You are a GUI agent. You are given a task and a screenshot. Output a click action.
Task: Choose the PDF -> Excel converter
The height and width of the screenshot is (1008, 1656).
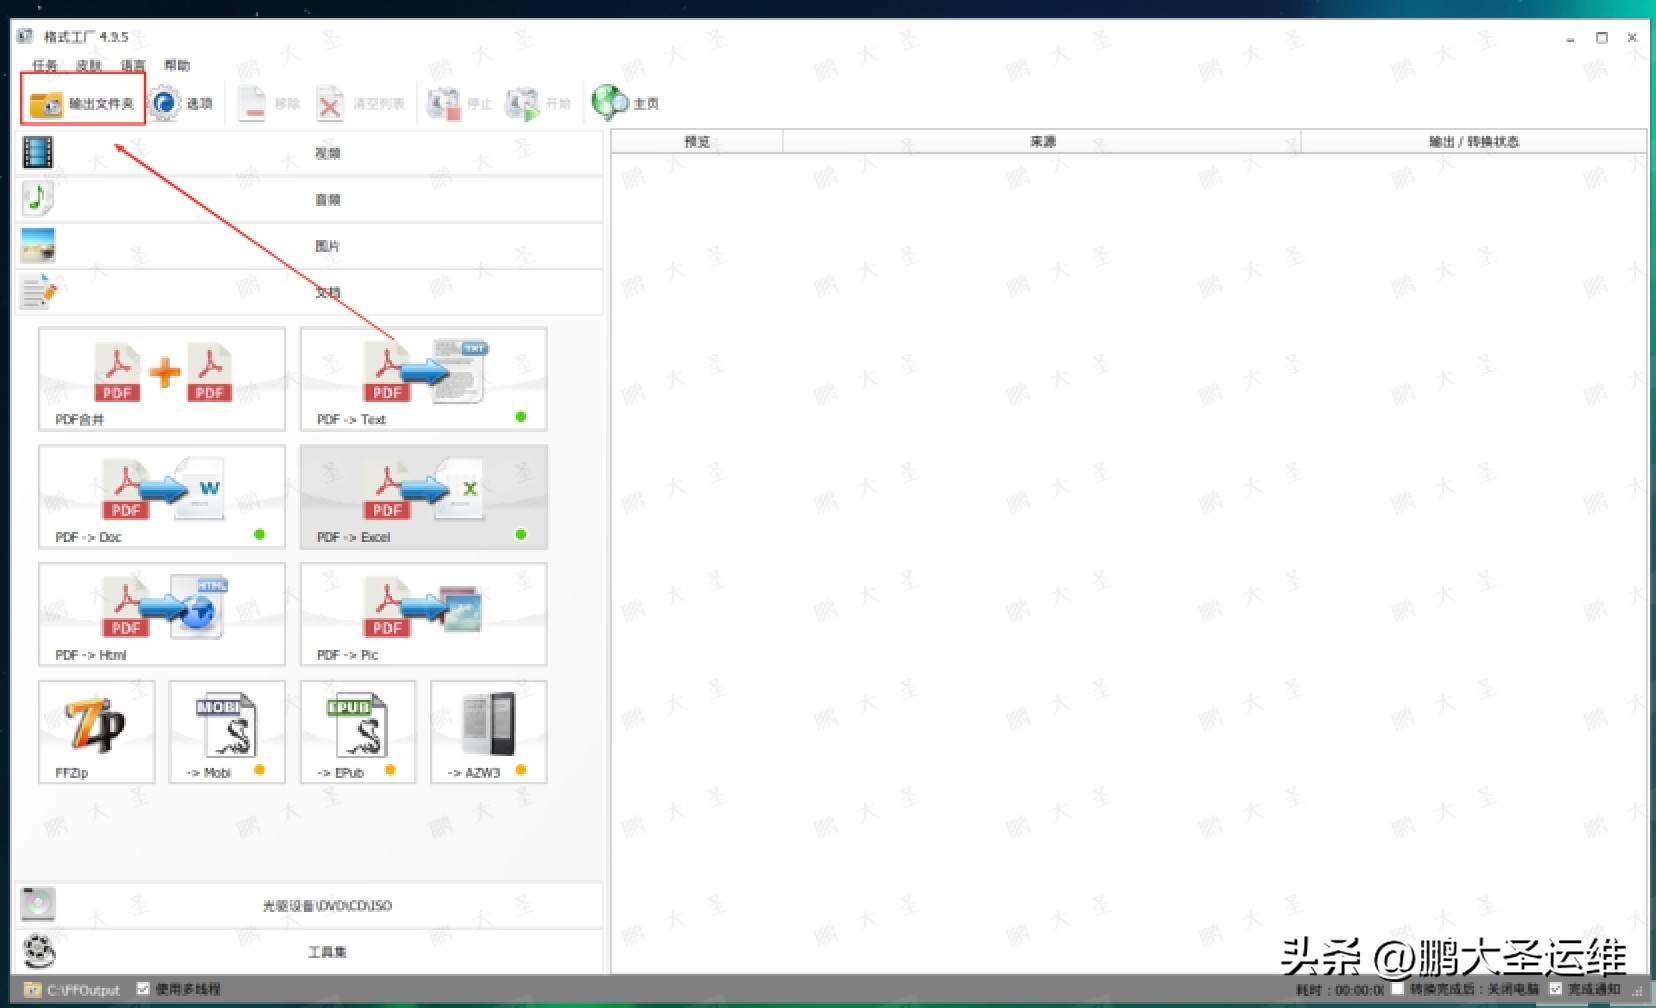423,497
